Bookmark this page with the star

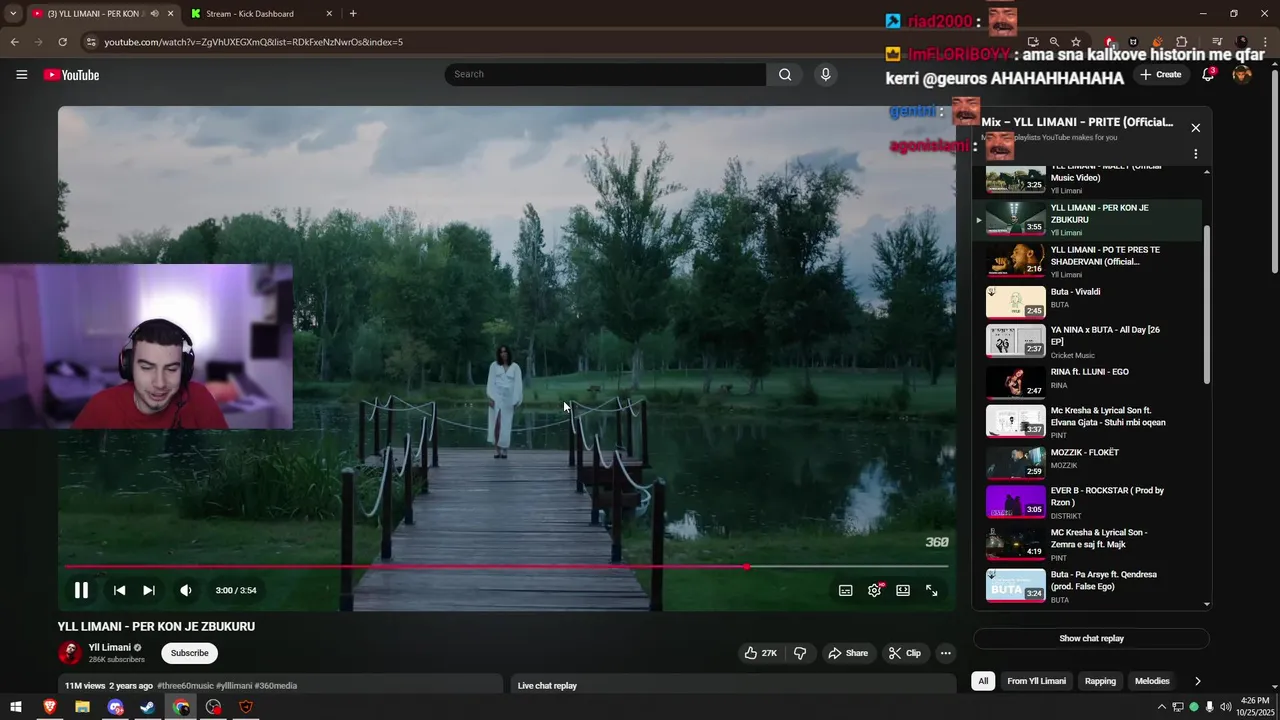tap(1076, 42)
